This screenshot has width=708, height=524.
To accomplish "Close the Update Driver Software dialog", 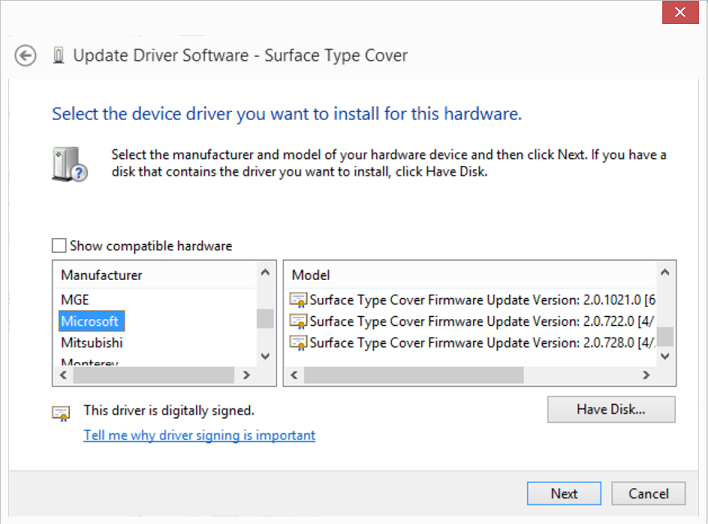I will click(x=680, y=12).
